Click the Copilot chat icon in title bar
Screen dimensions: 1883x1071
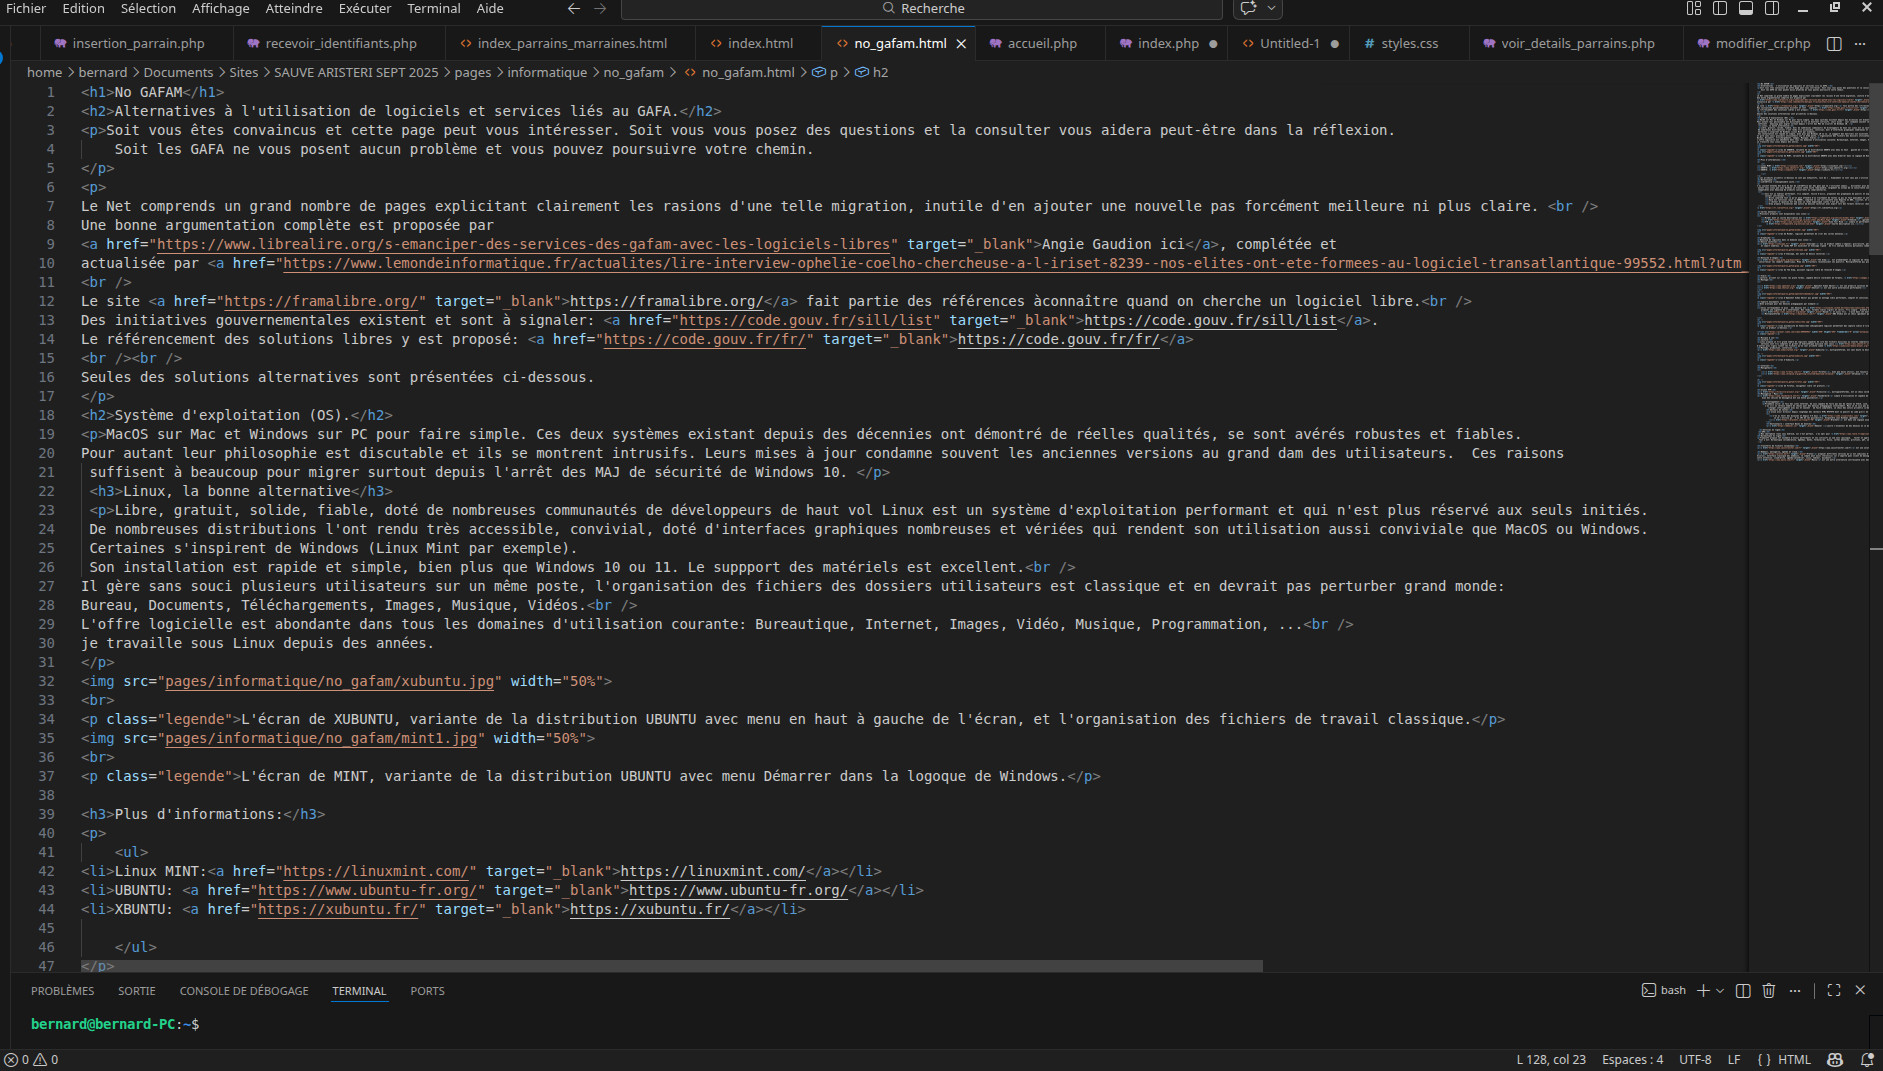click(1248, 8)
